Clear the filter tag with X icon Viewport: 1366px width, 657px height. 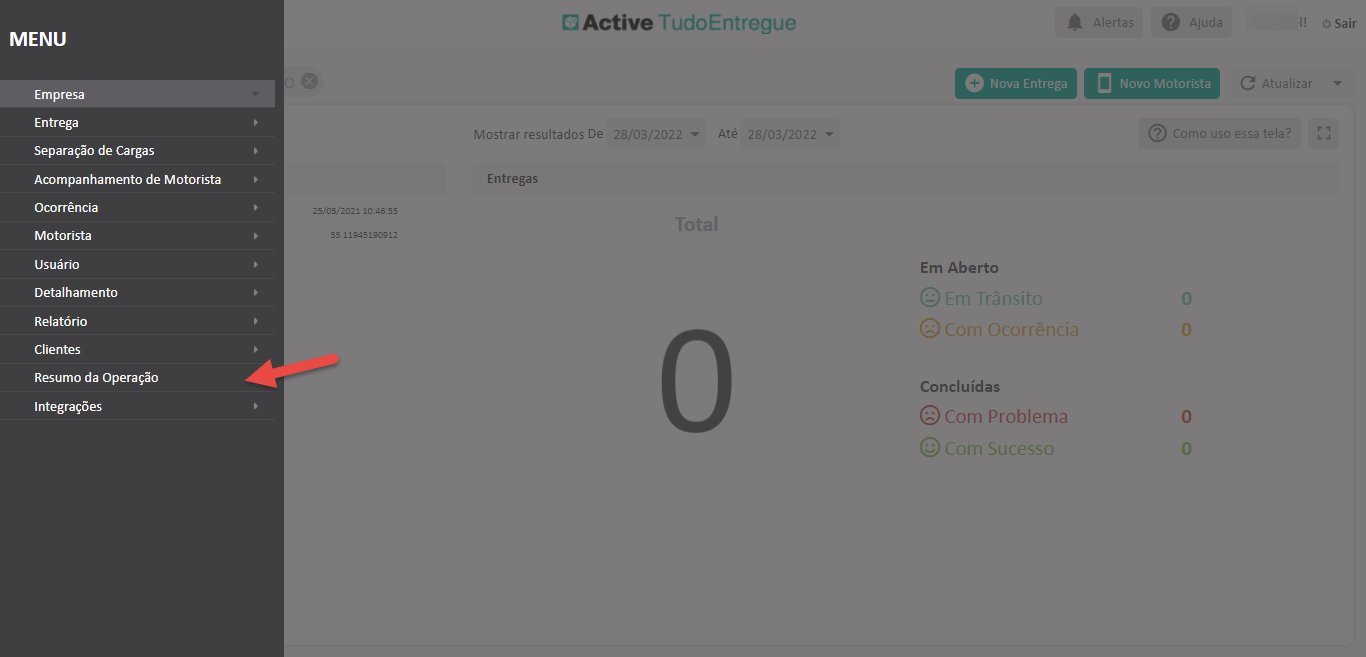[x=309, y=82]
